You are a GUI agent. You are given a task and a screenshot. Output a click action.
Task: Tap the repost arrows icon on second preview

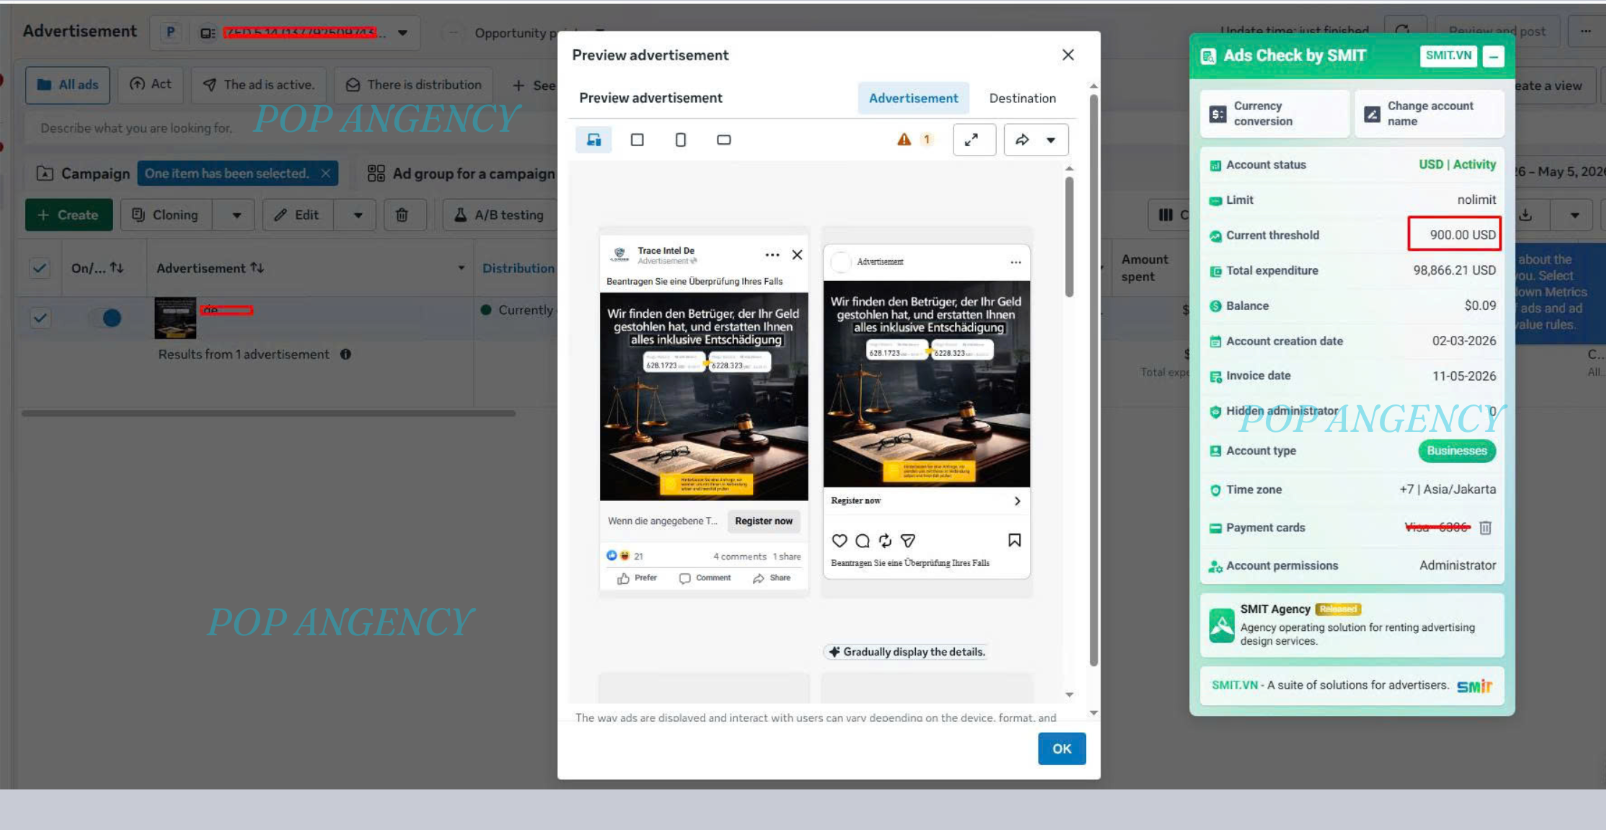point(885,541)
